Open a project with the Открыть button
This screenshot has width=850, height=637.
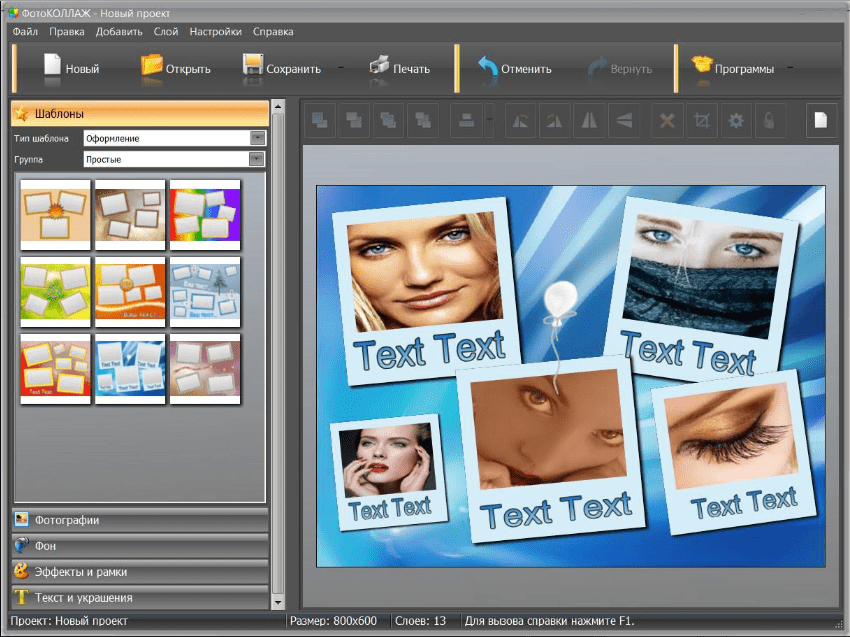point(176,69)
